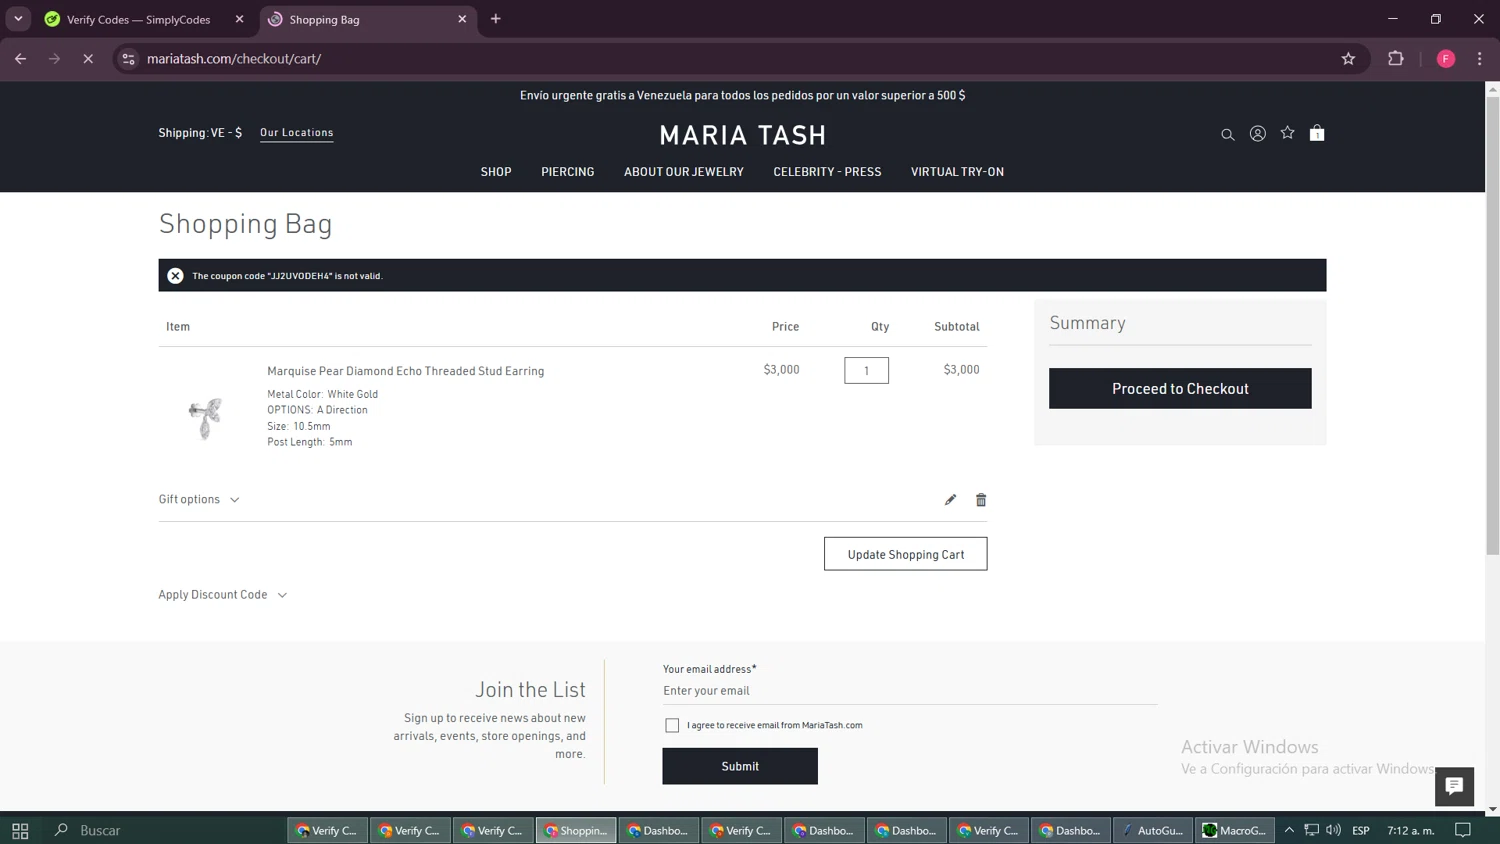Open the volume control in system tray
This screenshot has width=1500, height=844.
(x=1333, y=830)
